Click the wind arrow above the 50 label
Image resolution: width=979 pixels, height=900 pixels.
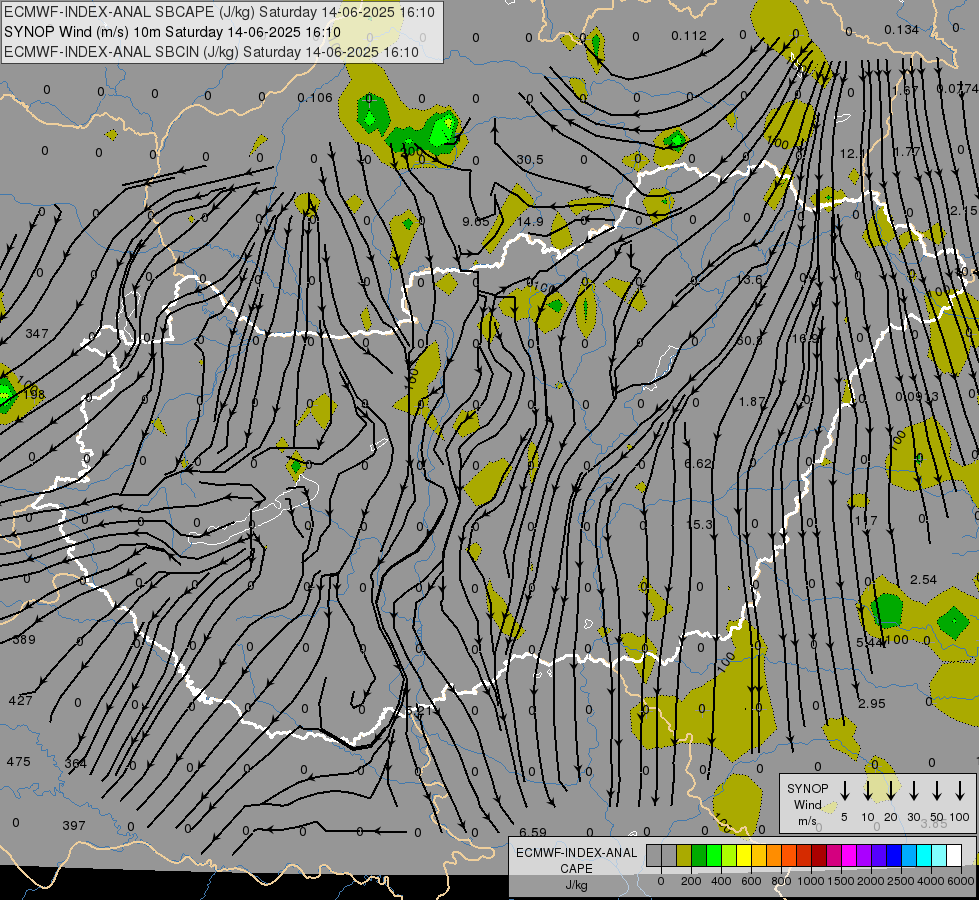click(937, 790)
